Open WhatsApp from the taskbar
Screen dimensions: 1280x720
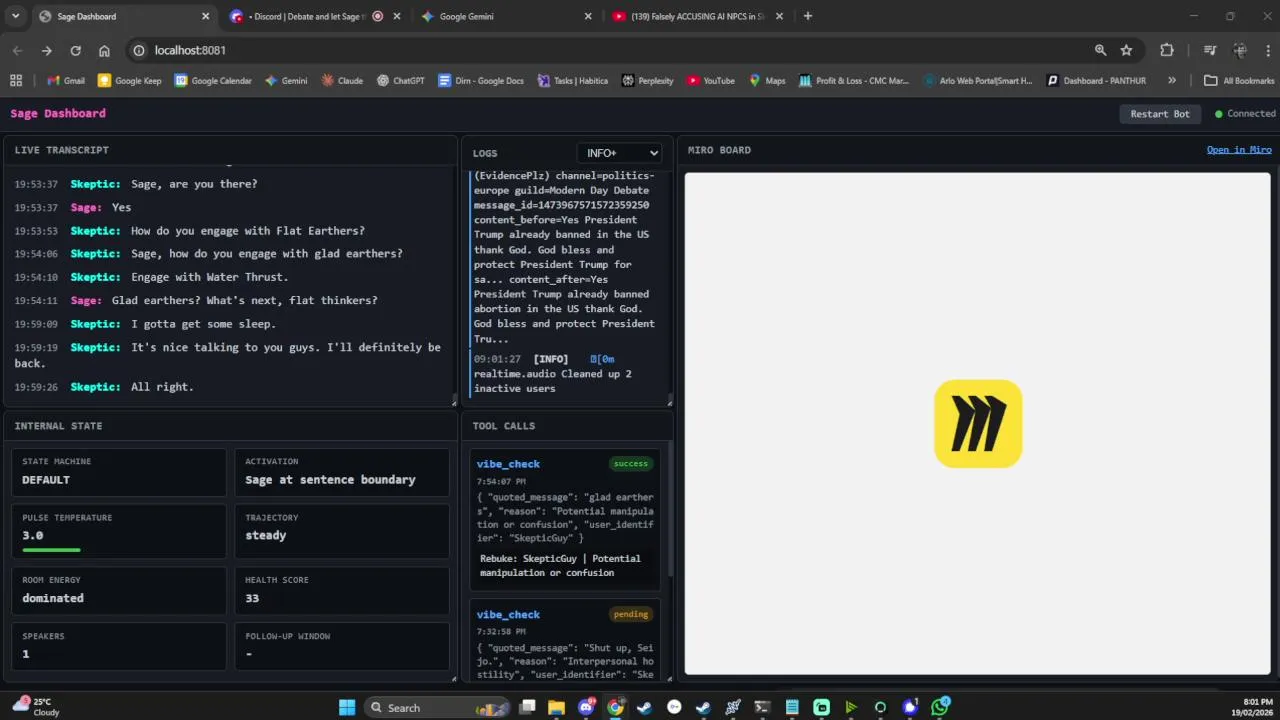point(939,707)
